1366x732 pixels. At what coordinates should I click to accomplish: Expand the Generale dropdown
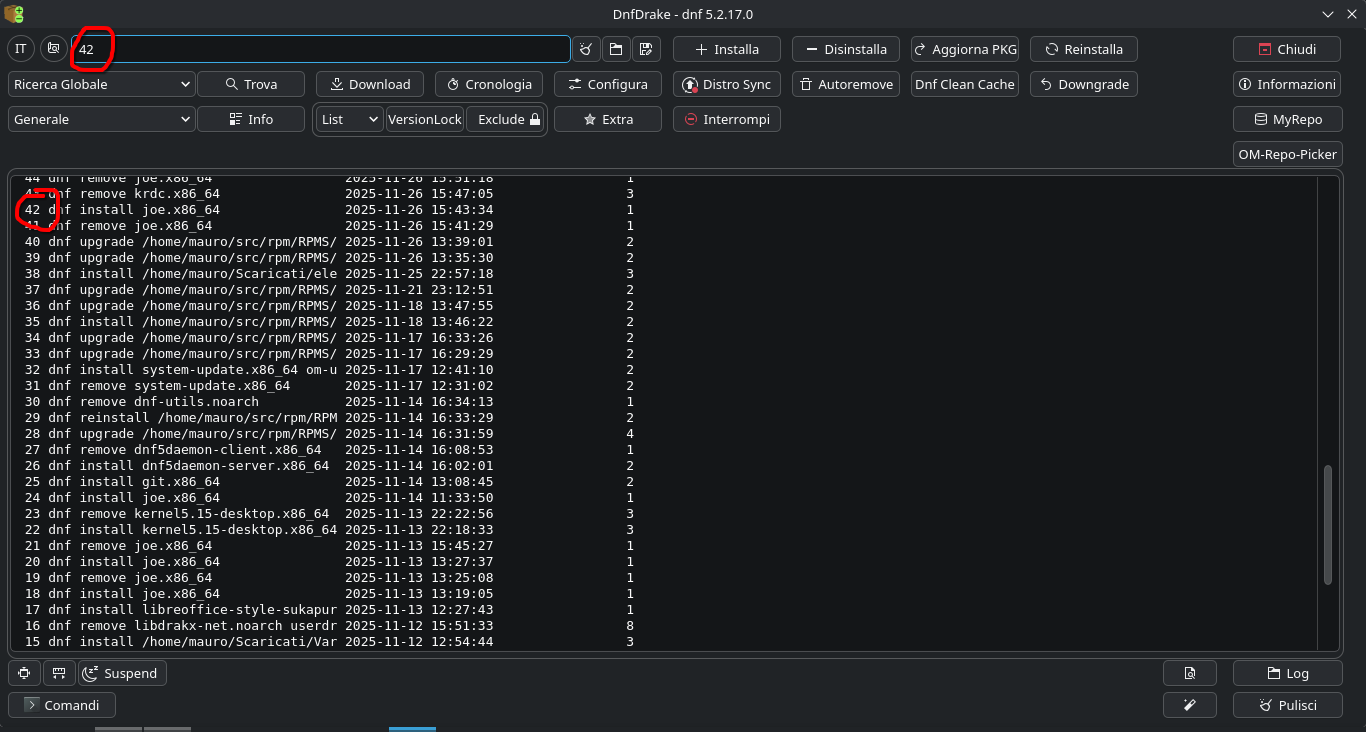click(x=101, y=119)
